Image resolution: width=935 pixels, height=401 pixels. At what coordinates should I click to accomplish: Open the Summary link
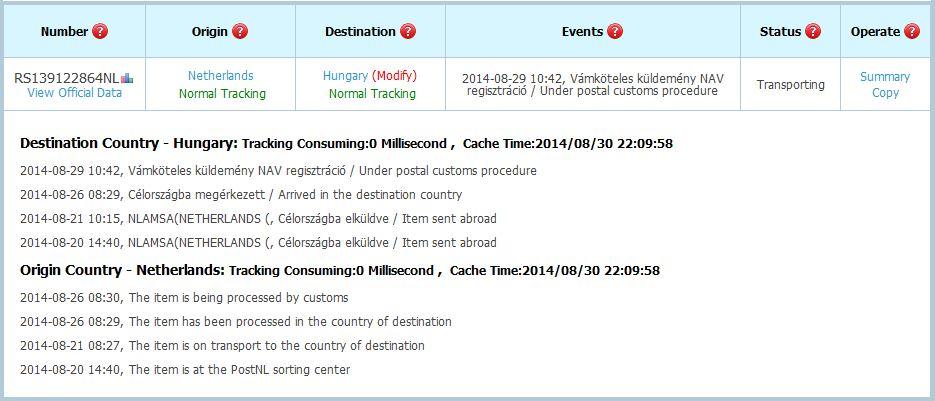point(885,77)
